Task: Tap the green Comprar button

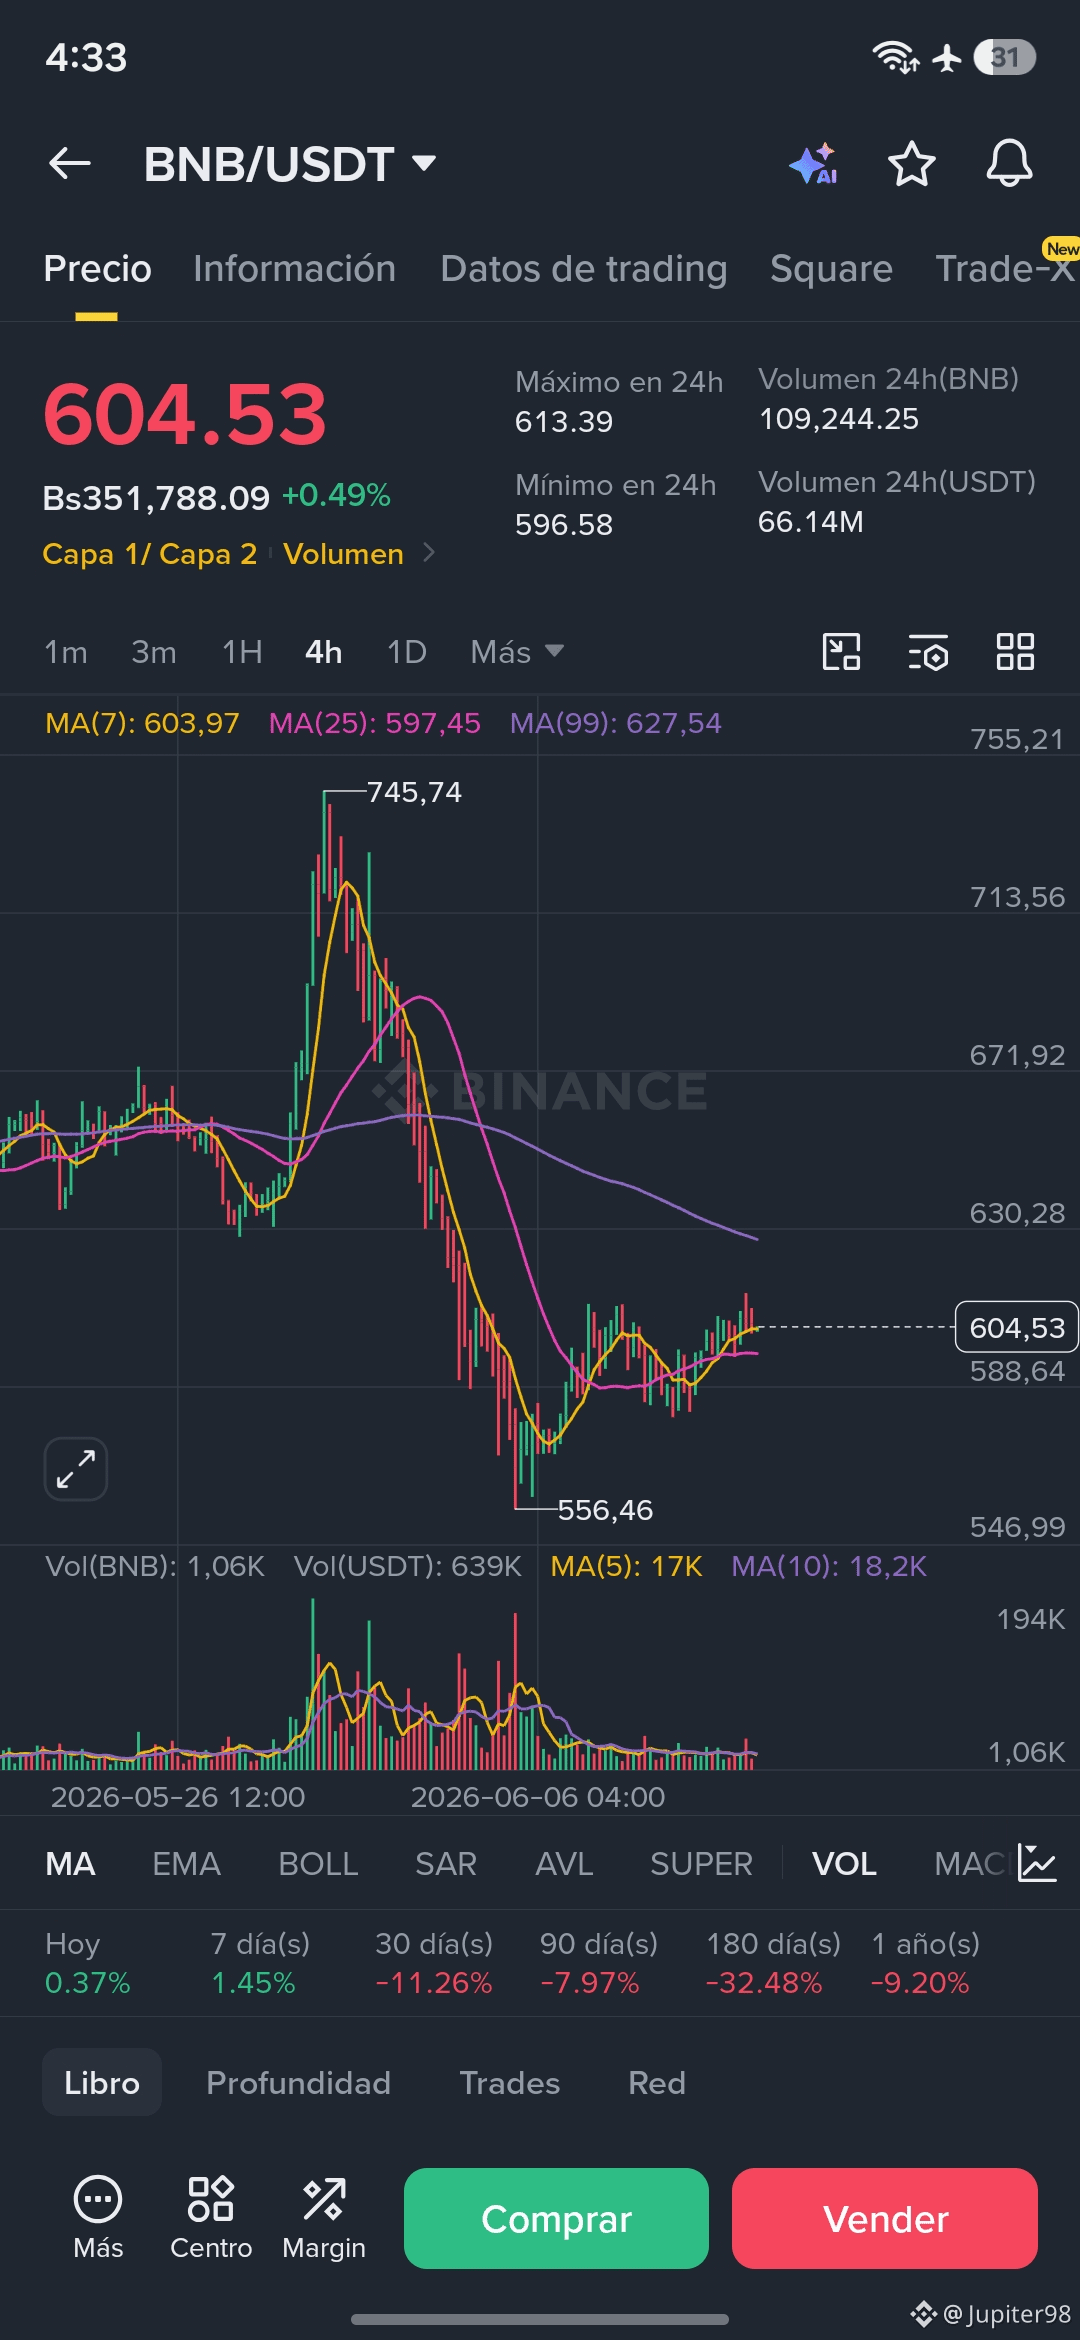Action: [556, 2218]
